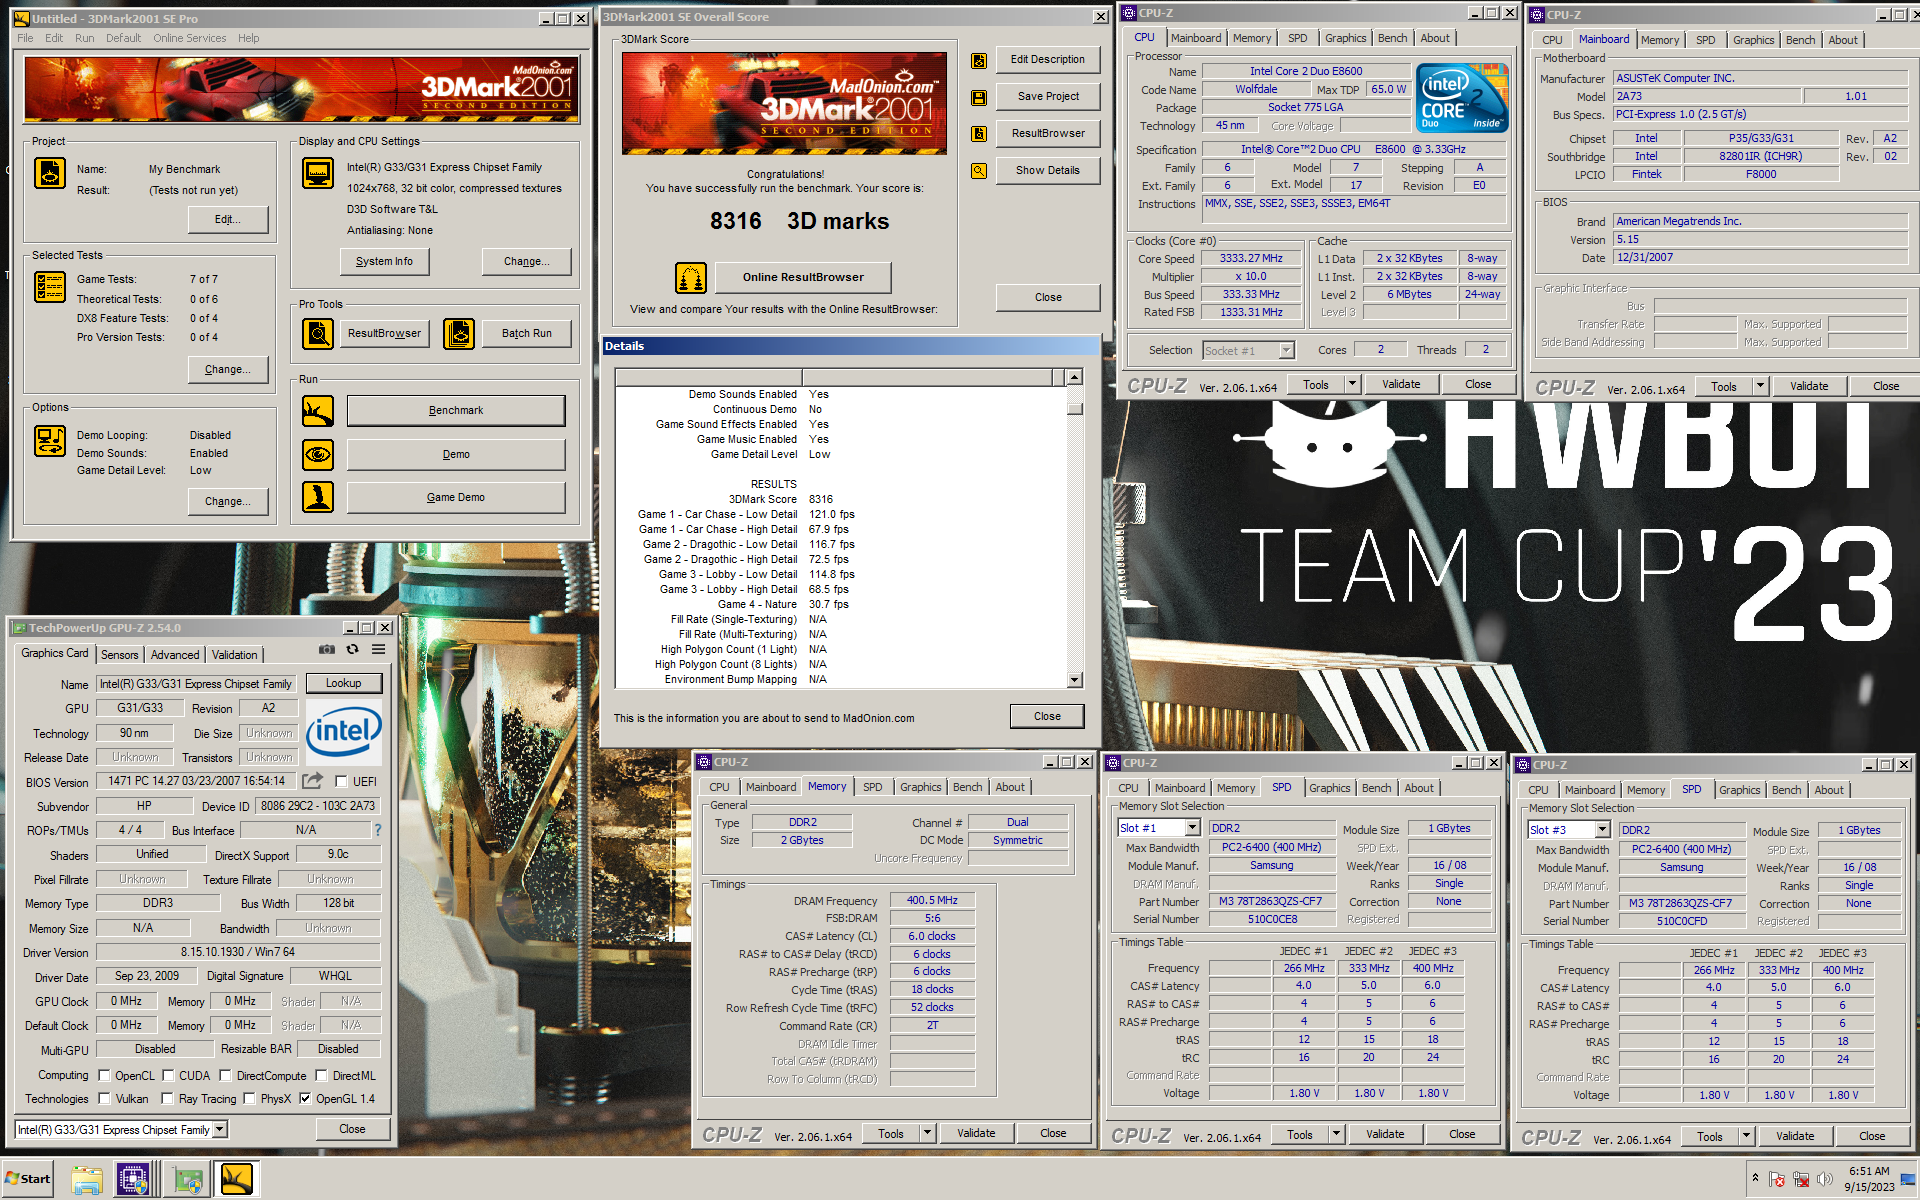Viewport: 1920px width, 1200px height.
Task: Toggle the DirectCompute checkbox
Action: pyautogui.click(x=225, y=1076)
